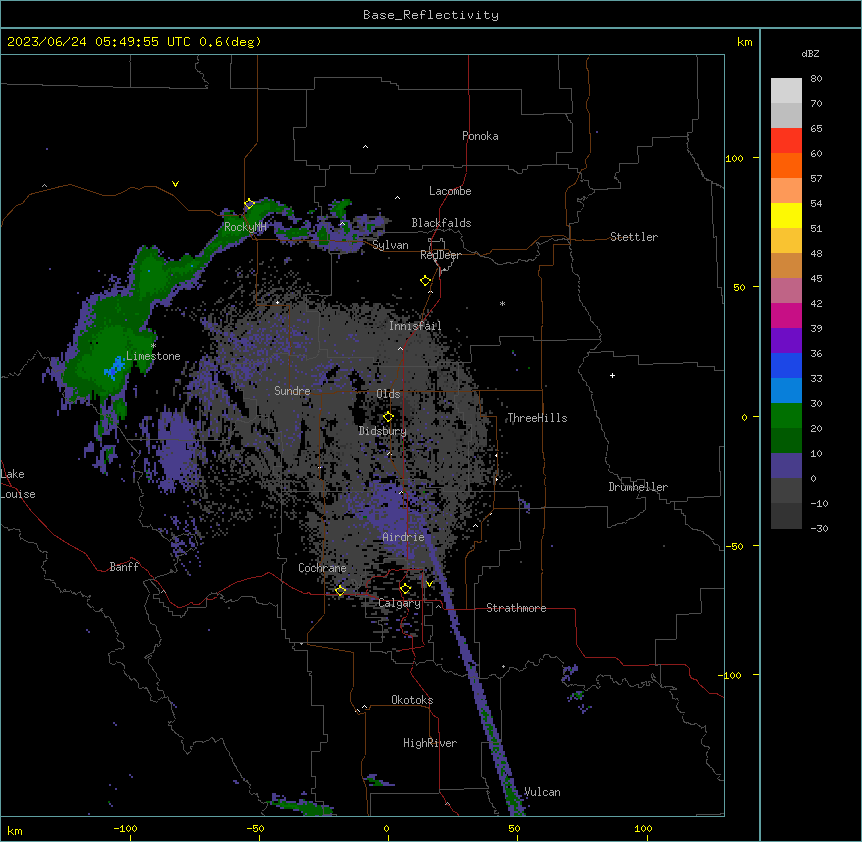Click the dBZ legend heading
Screen dimensions: 862x842
click(810, 54)
